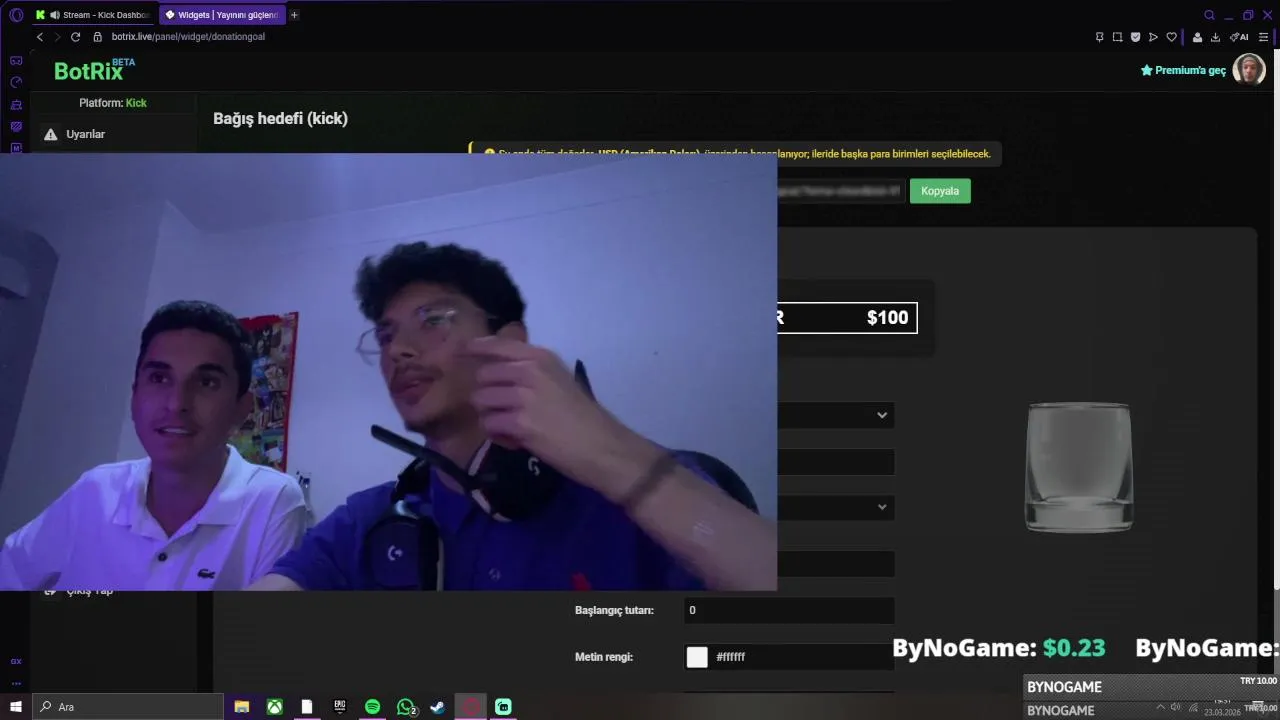Click the BotRix BETA logo
This screenshot has height=720, width=1280.
[94, 70]
